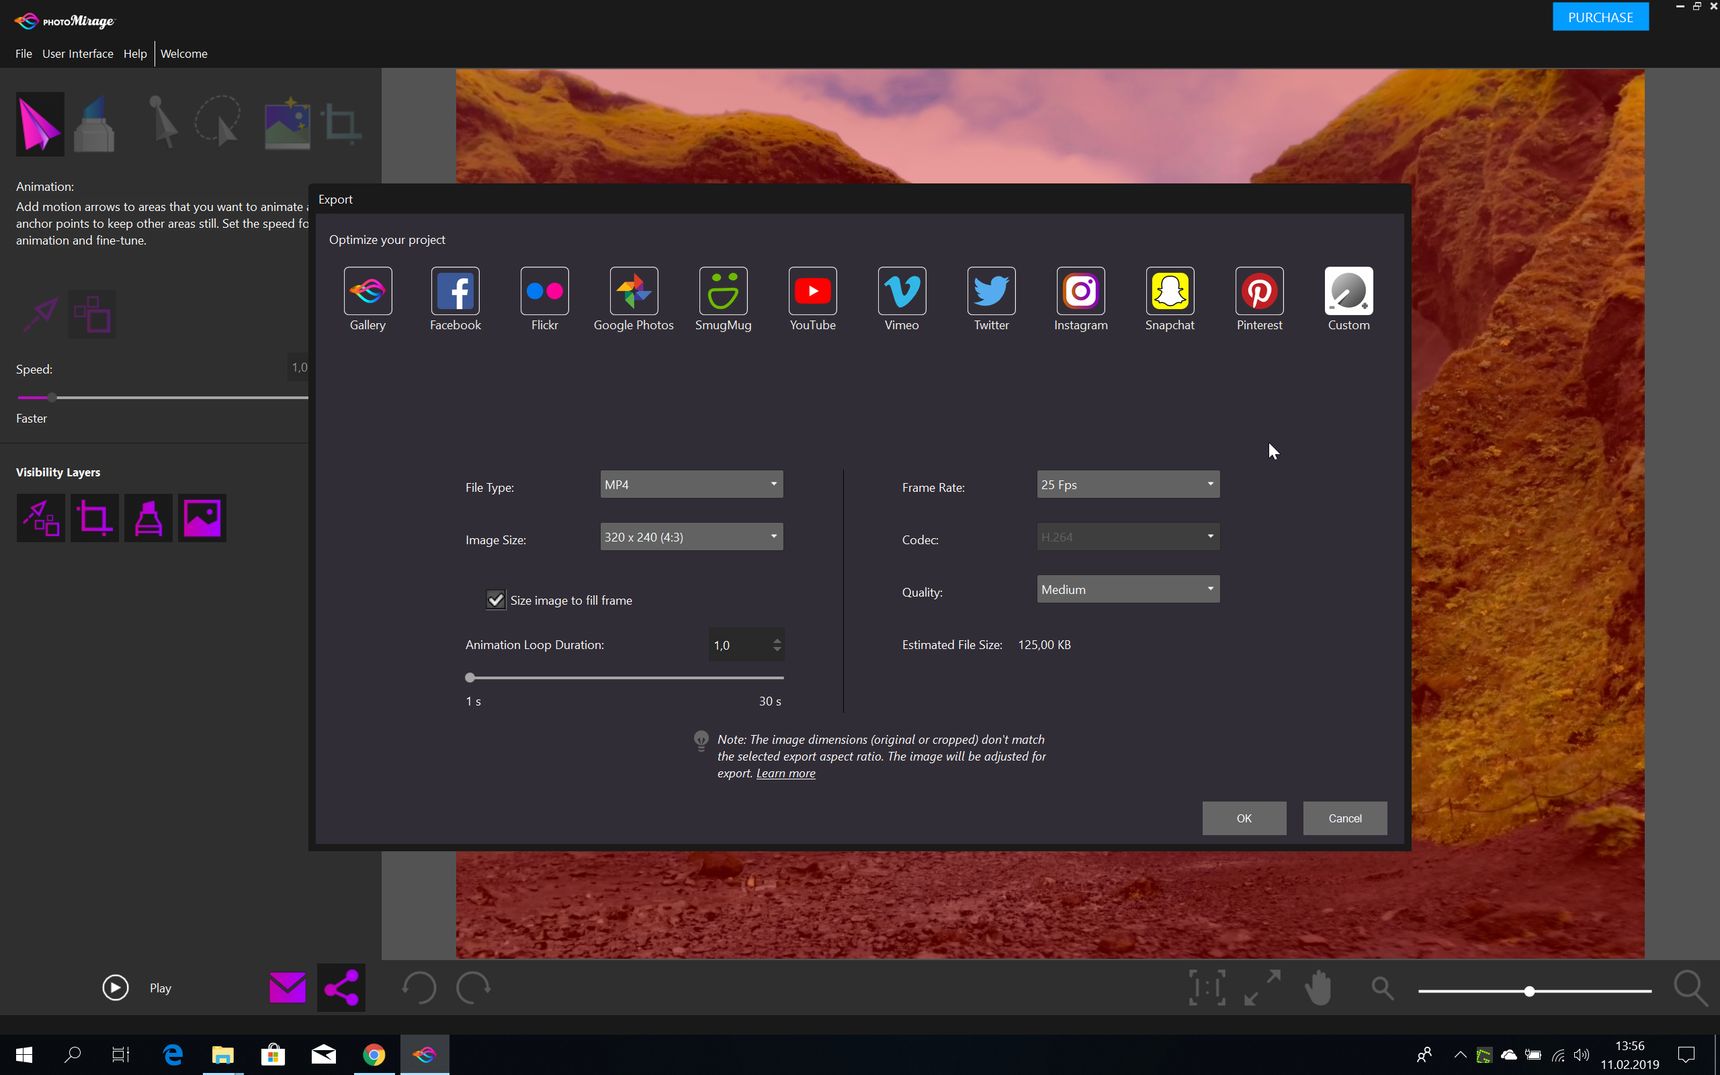The image size is (1720, 1075).
Task: Open the File menu
Action: tap(24, 54)
